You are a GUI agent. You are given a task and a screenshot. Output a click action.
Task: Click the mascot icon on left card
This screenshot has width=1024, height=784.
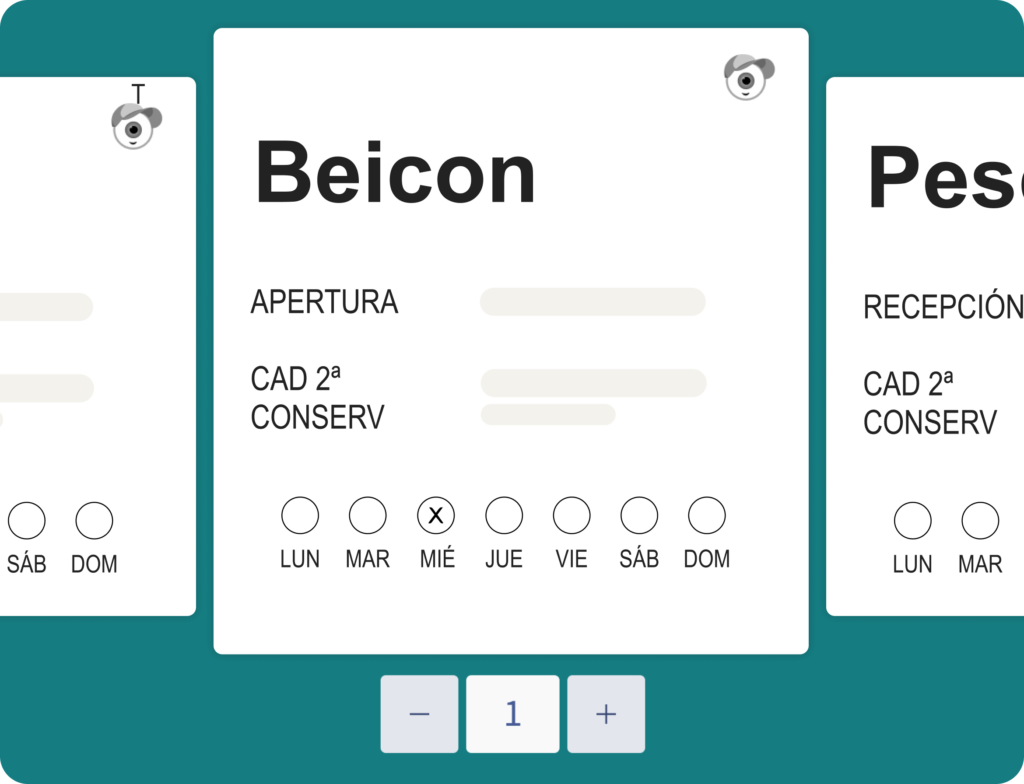click(x=136, y=126)
